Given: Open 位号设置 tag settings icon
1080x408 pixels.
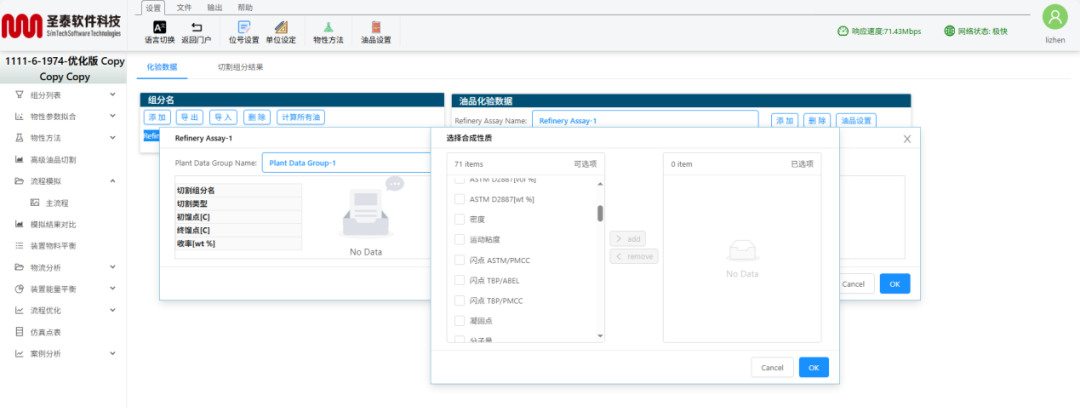Looking at the screenshot, I should point(244,28).
